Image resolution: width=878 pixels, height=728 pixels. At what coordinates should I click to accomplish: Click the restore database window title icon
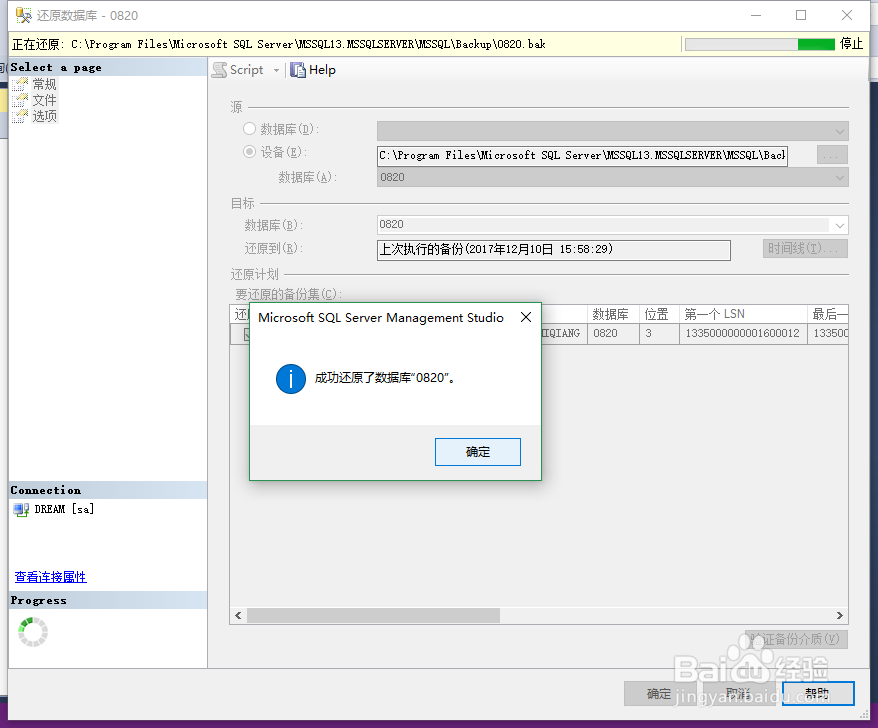point(24,15)
